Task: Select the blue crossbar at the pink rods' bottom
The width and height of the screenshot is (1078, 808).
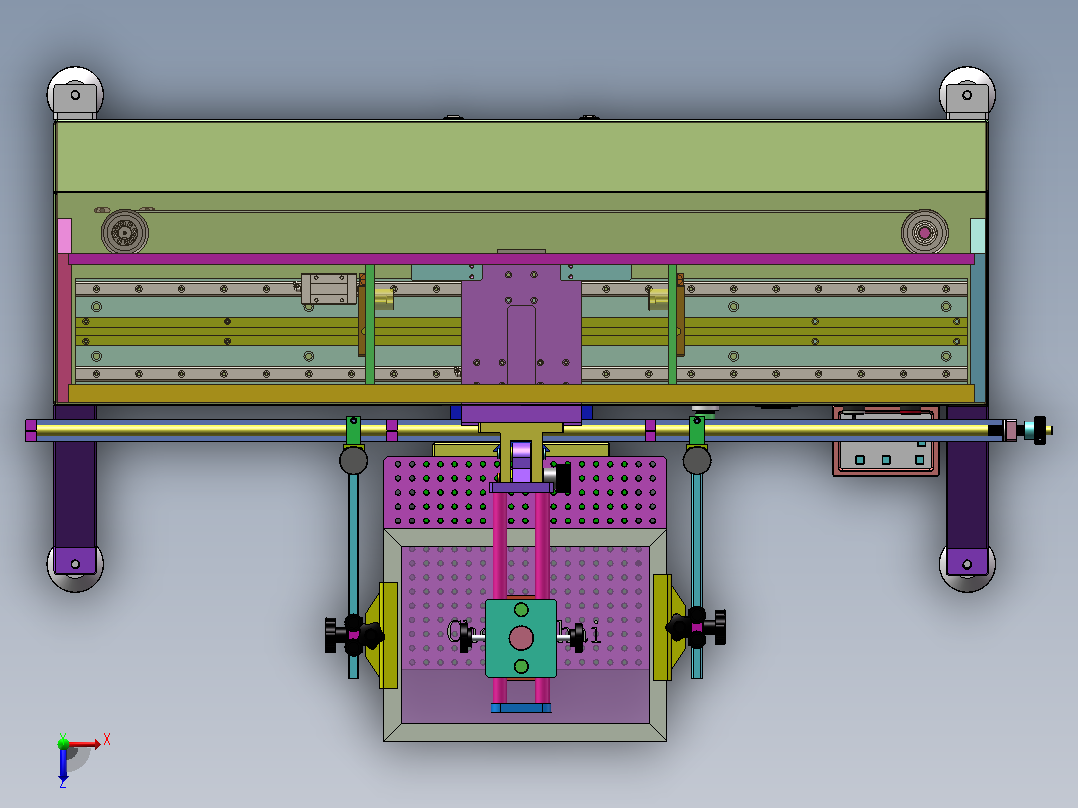Action: click(x=521, y=708)
